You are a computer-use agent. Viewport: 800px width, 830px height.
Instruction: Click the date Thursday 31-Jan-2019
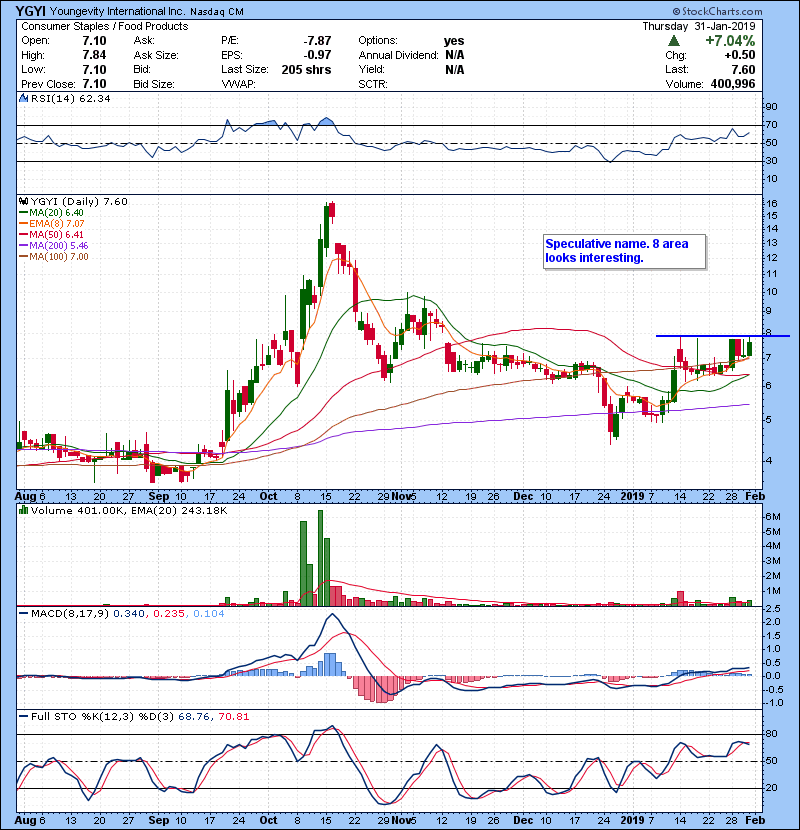click(x=699, y=26)
